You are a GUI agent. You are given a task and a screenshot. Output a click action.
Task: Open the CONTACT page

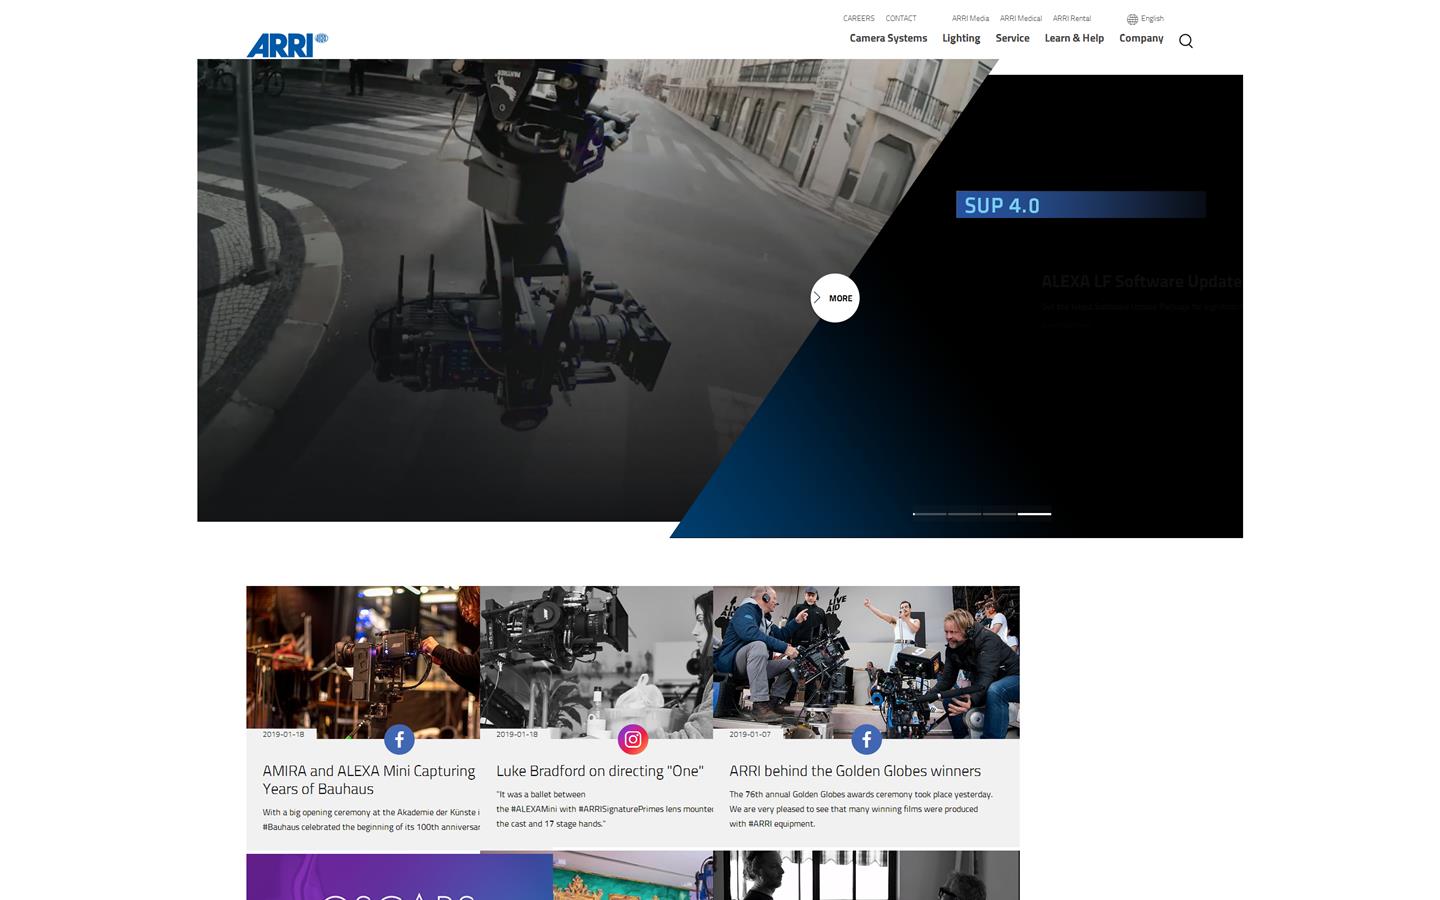(900, 18)
